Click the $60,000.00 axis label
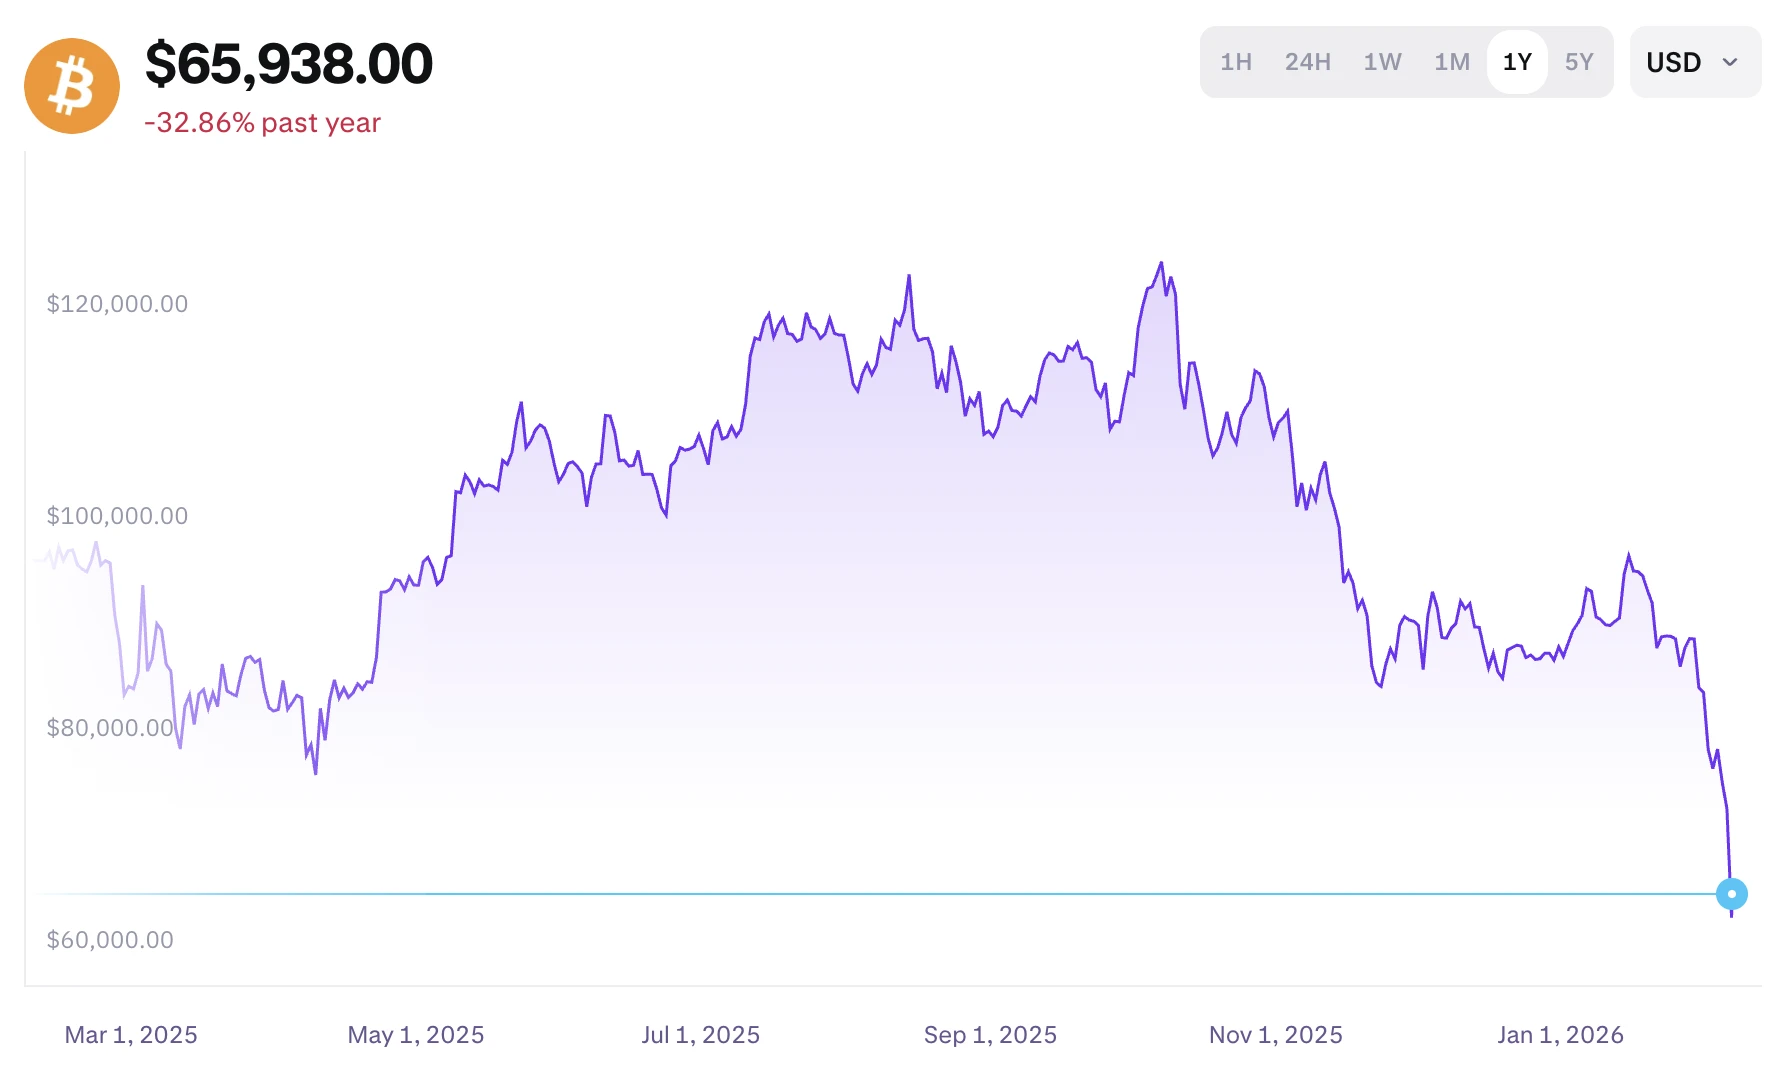Image resolution: width=1786 pixels, height=1068 pixels. (110, 940)
